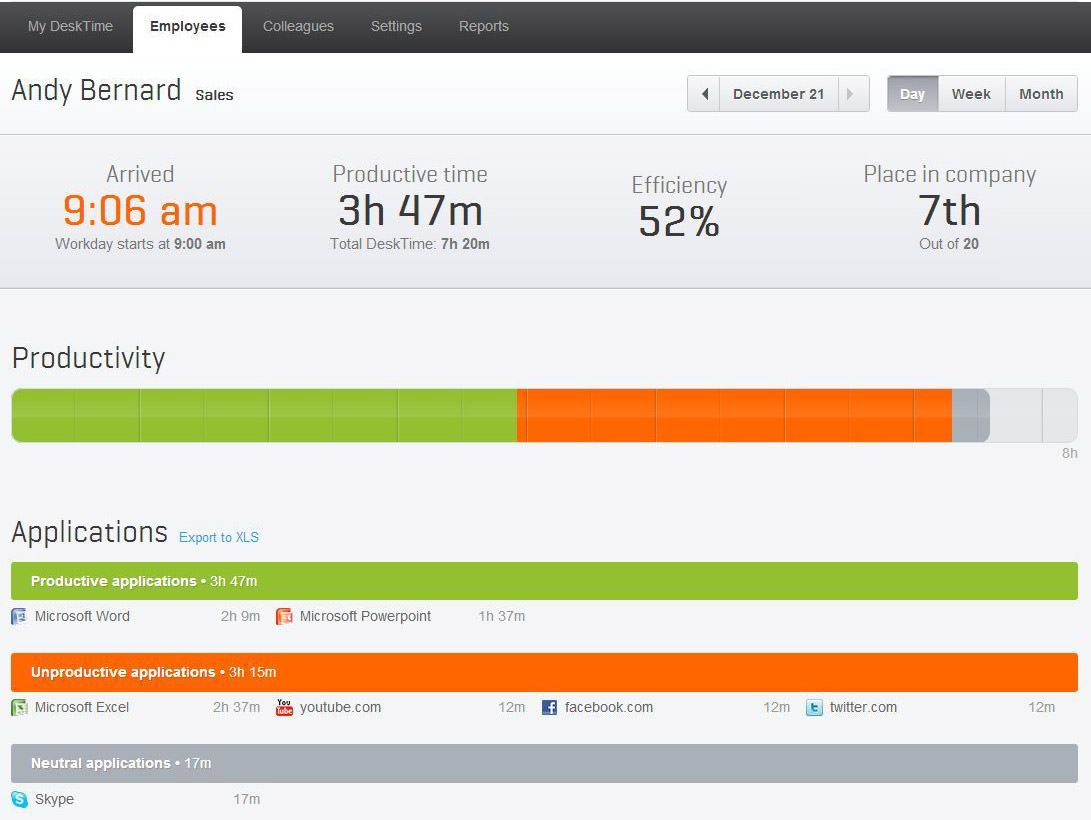Click the orange unproductive segment of productivity bar
1091x820 pixels.
point(735,415)
